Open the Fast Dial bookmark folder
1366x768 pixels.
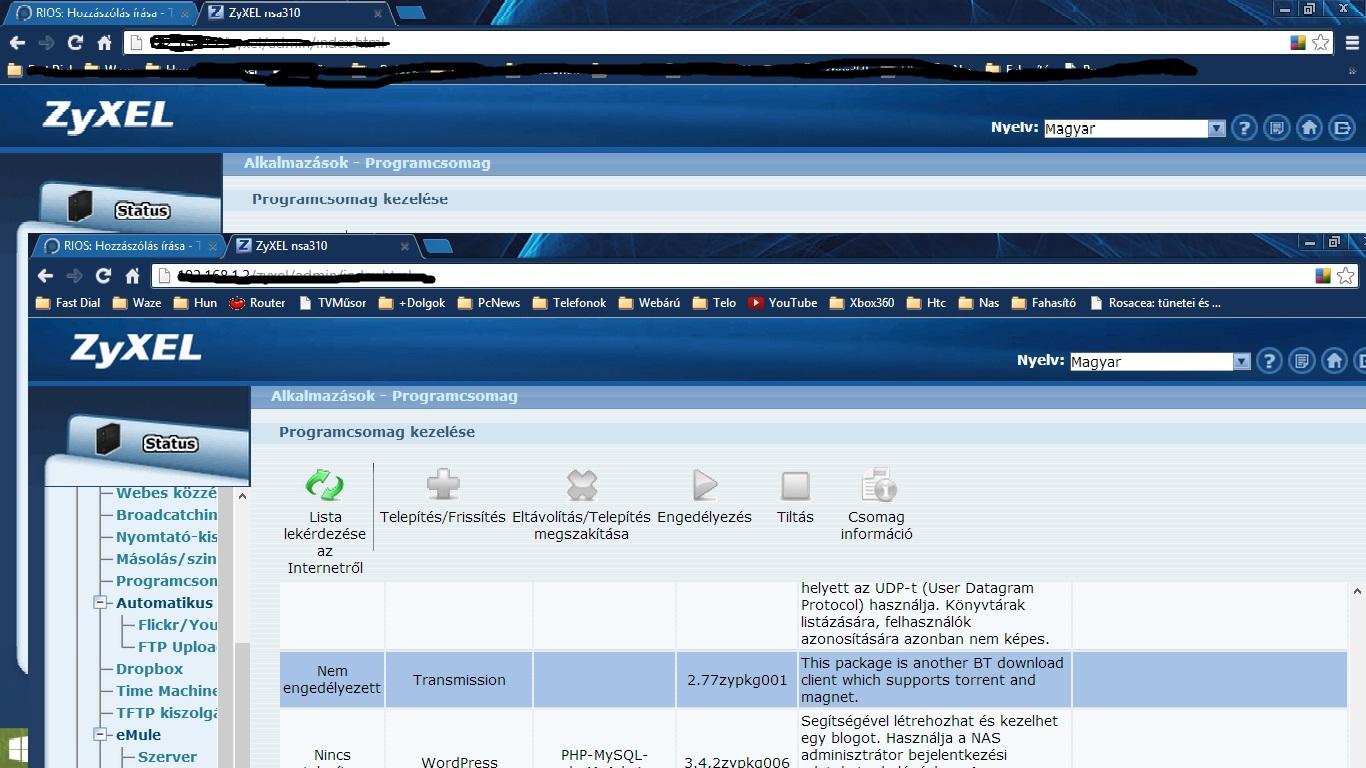[x=68, y=303]
